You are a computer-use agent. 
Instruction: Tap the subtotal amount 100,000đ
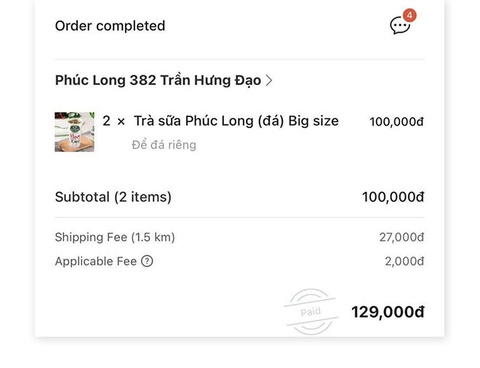[393, 197]
